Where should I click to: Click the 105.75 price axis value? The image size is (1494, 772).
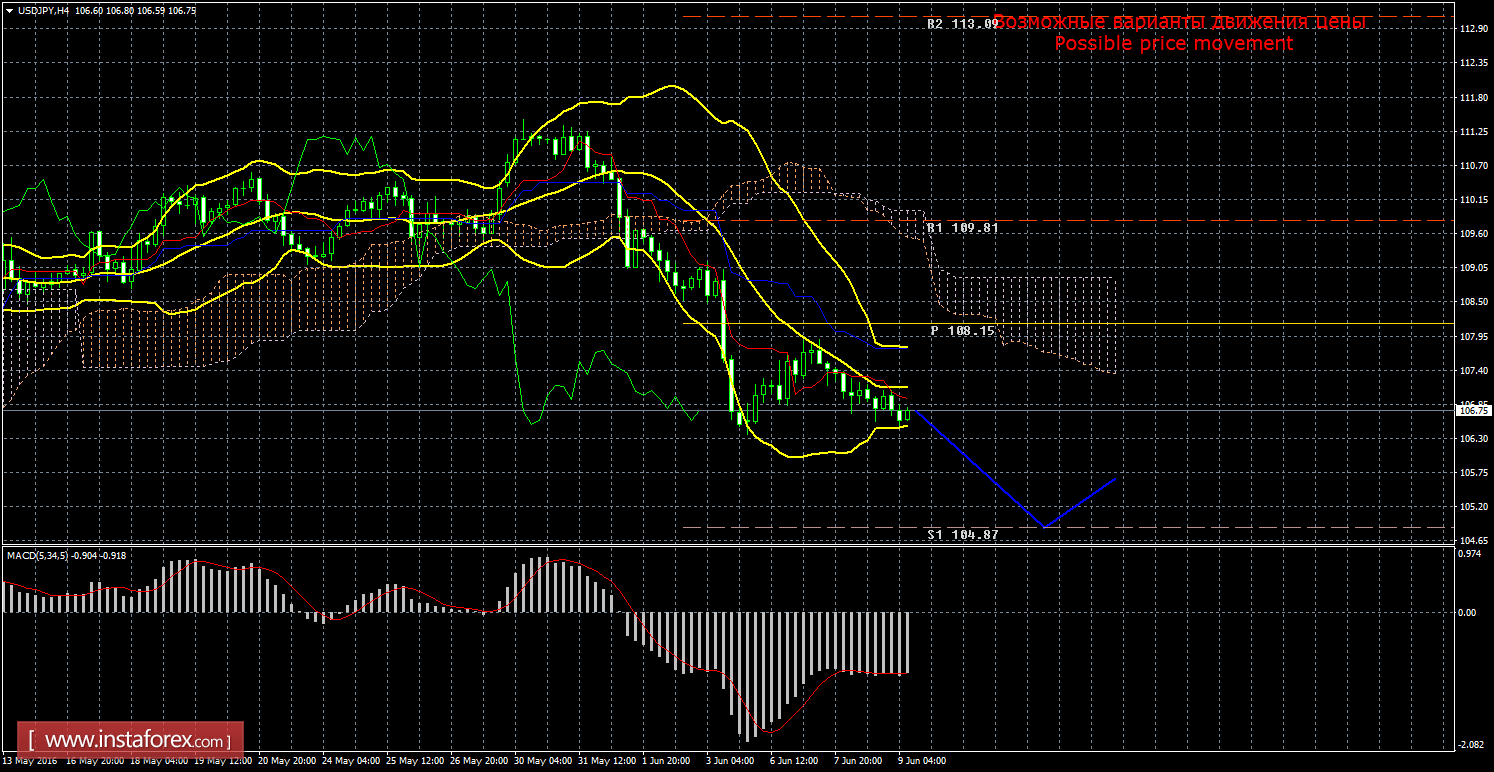[1472, 473]
